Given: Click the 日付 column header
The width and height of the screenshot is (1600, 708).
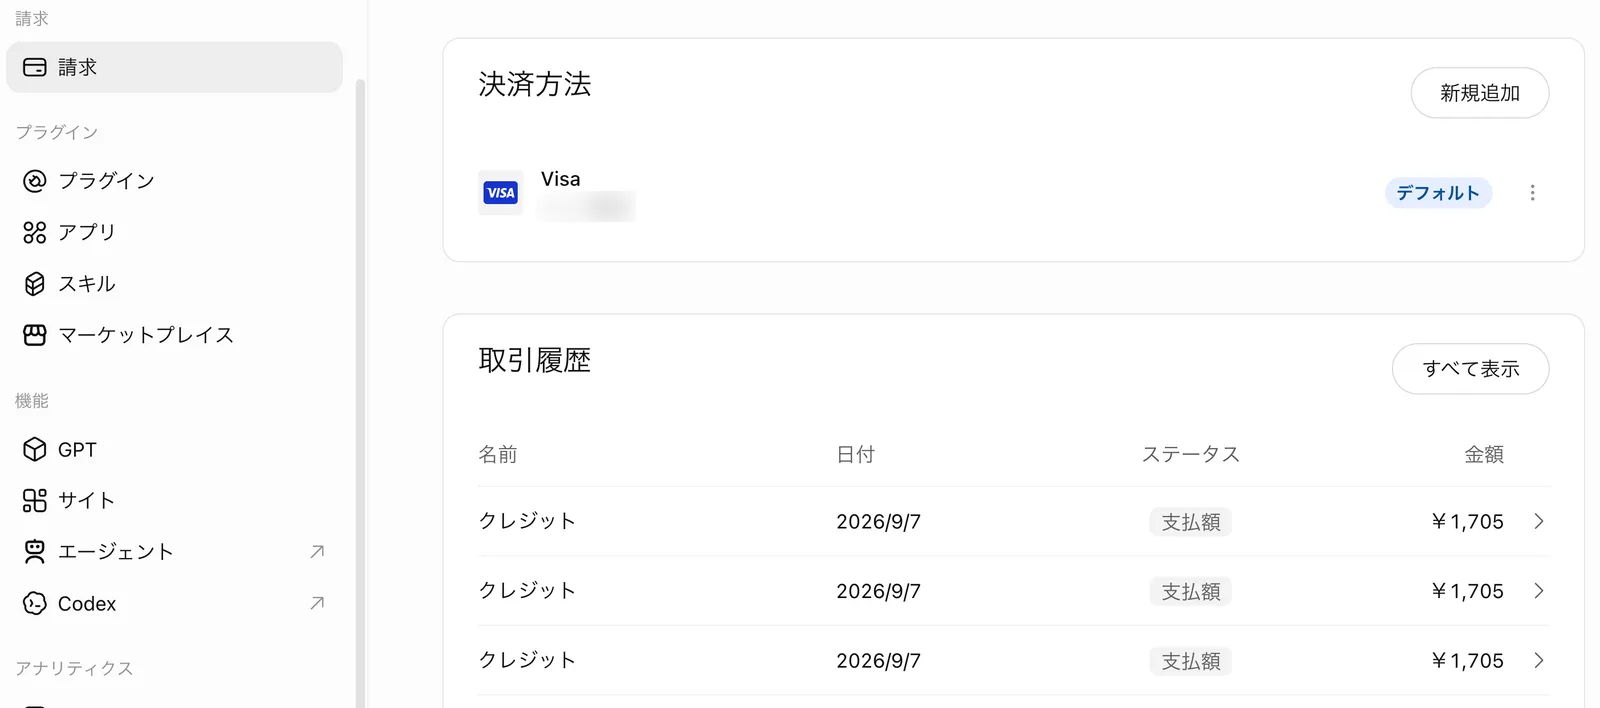Looking at the screenshot, I should 856,455.
